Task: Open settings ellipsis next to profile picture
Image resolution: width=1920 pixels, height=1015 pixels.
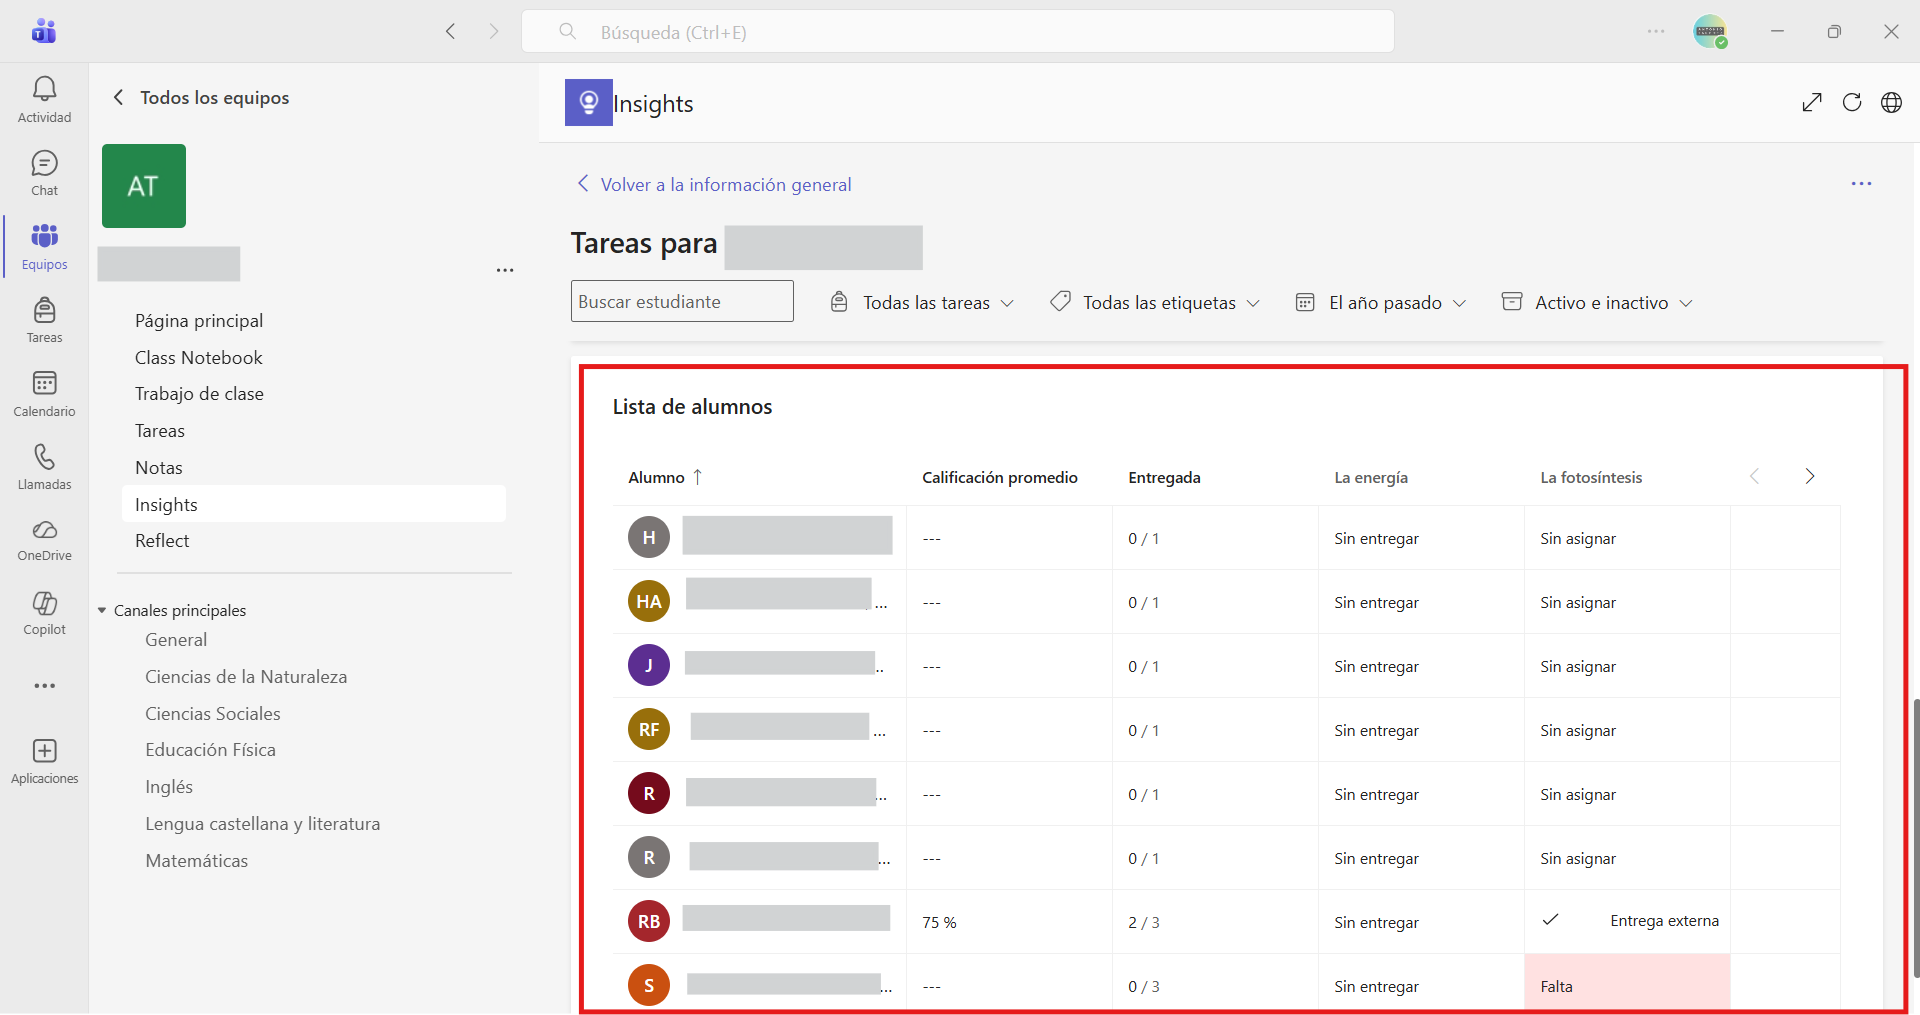Action: (1656, 31)
